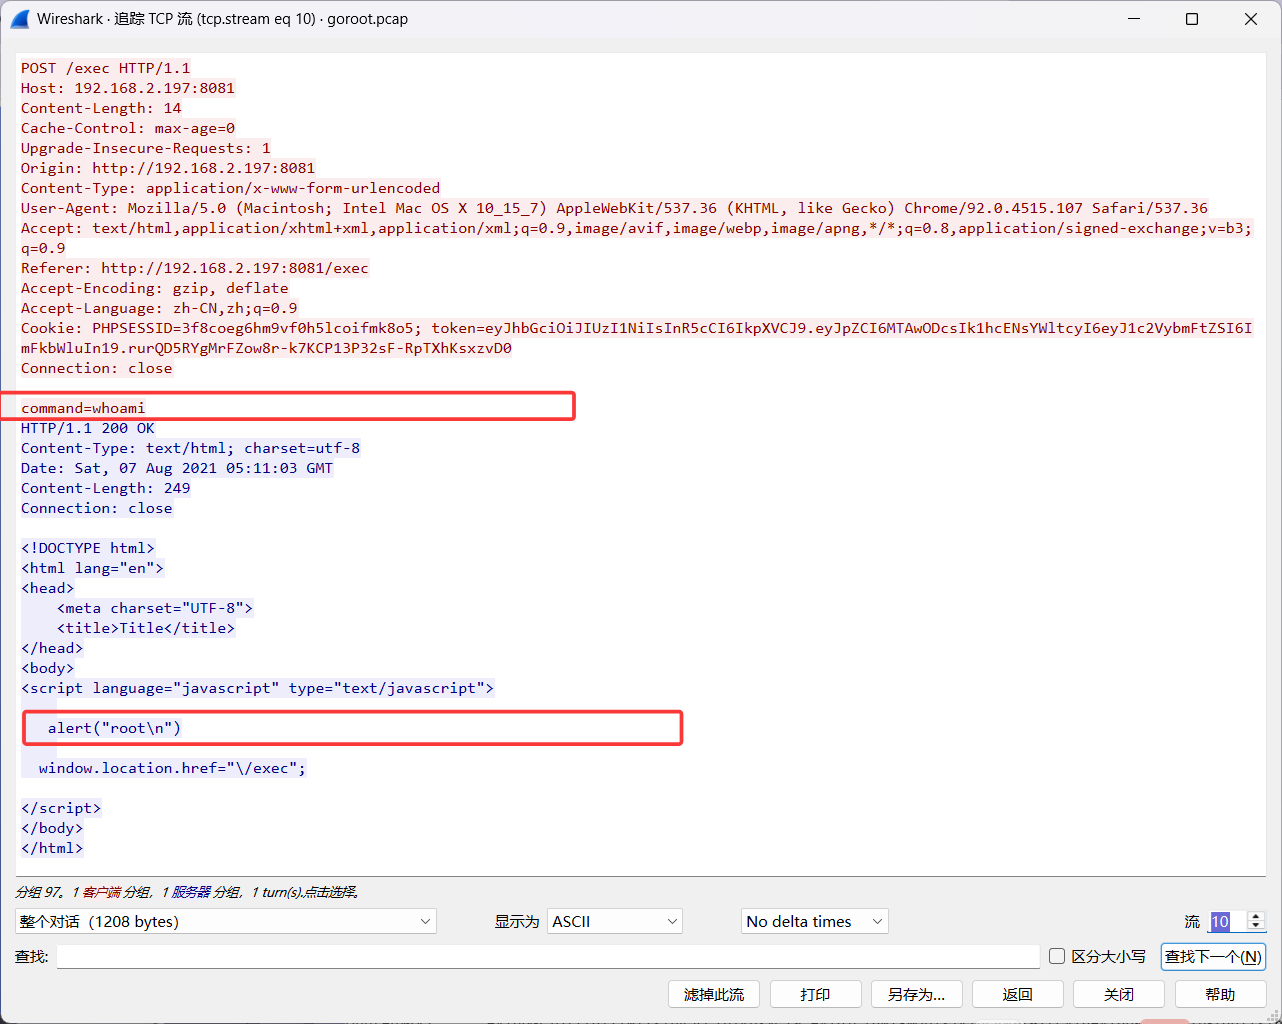The image size is (1282, 1024).
Task: Click the Content-Length: 14 header
Action: 101,108
